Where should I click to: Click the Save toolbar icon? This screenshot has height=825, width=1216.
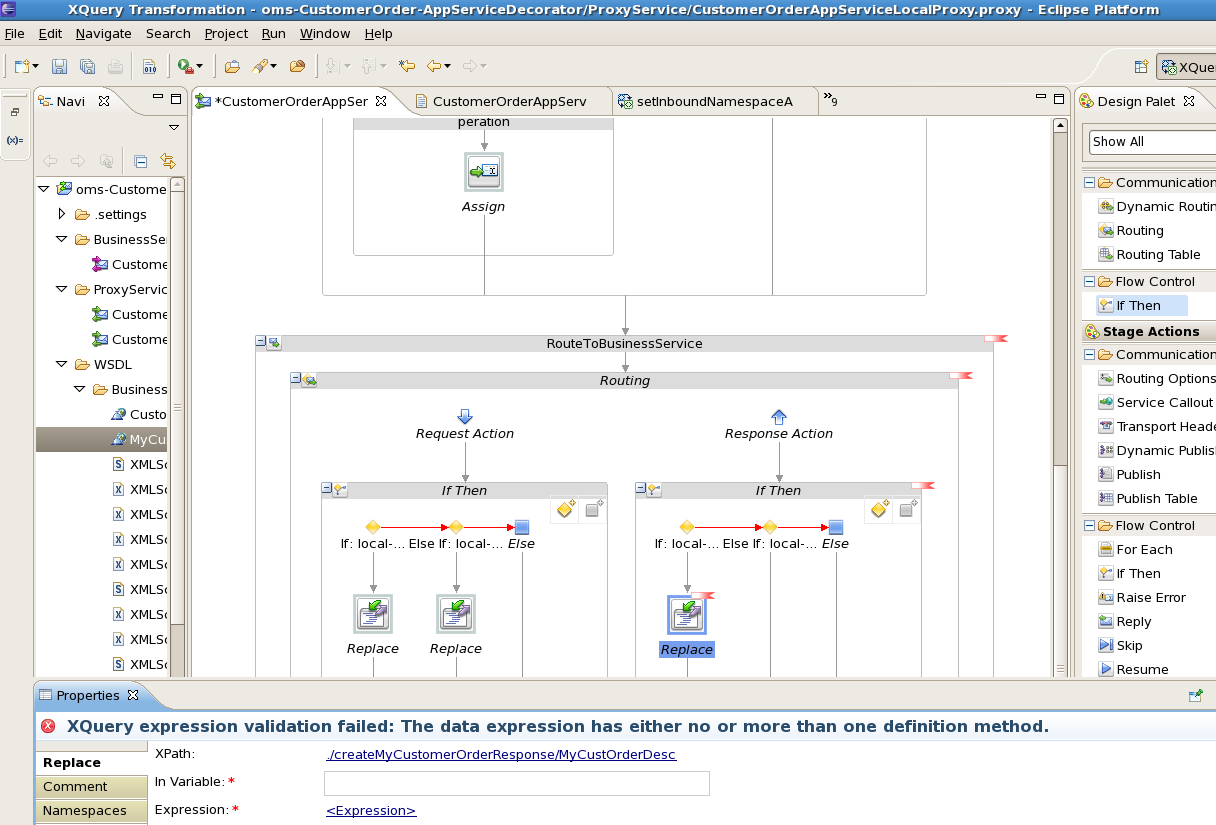[x=59, y=67]
